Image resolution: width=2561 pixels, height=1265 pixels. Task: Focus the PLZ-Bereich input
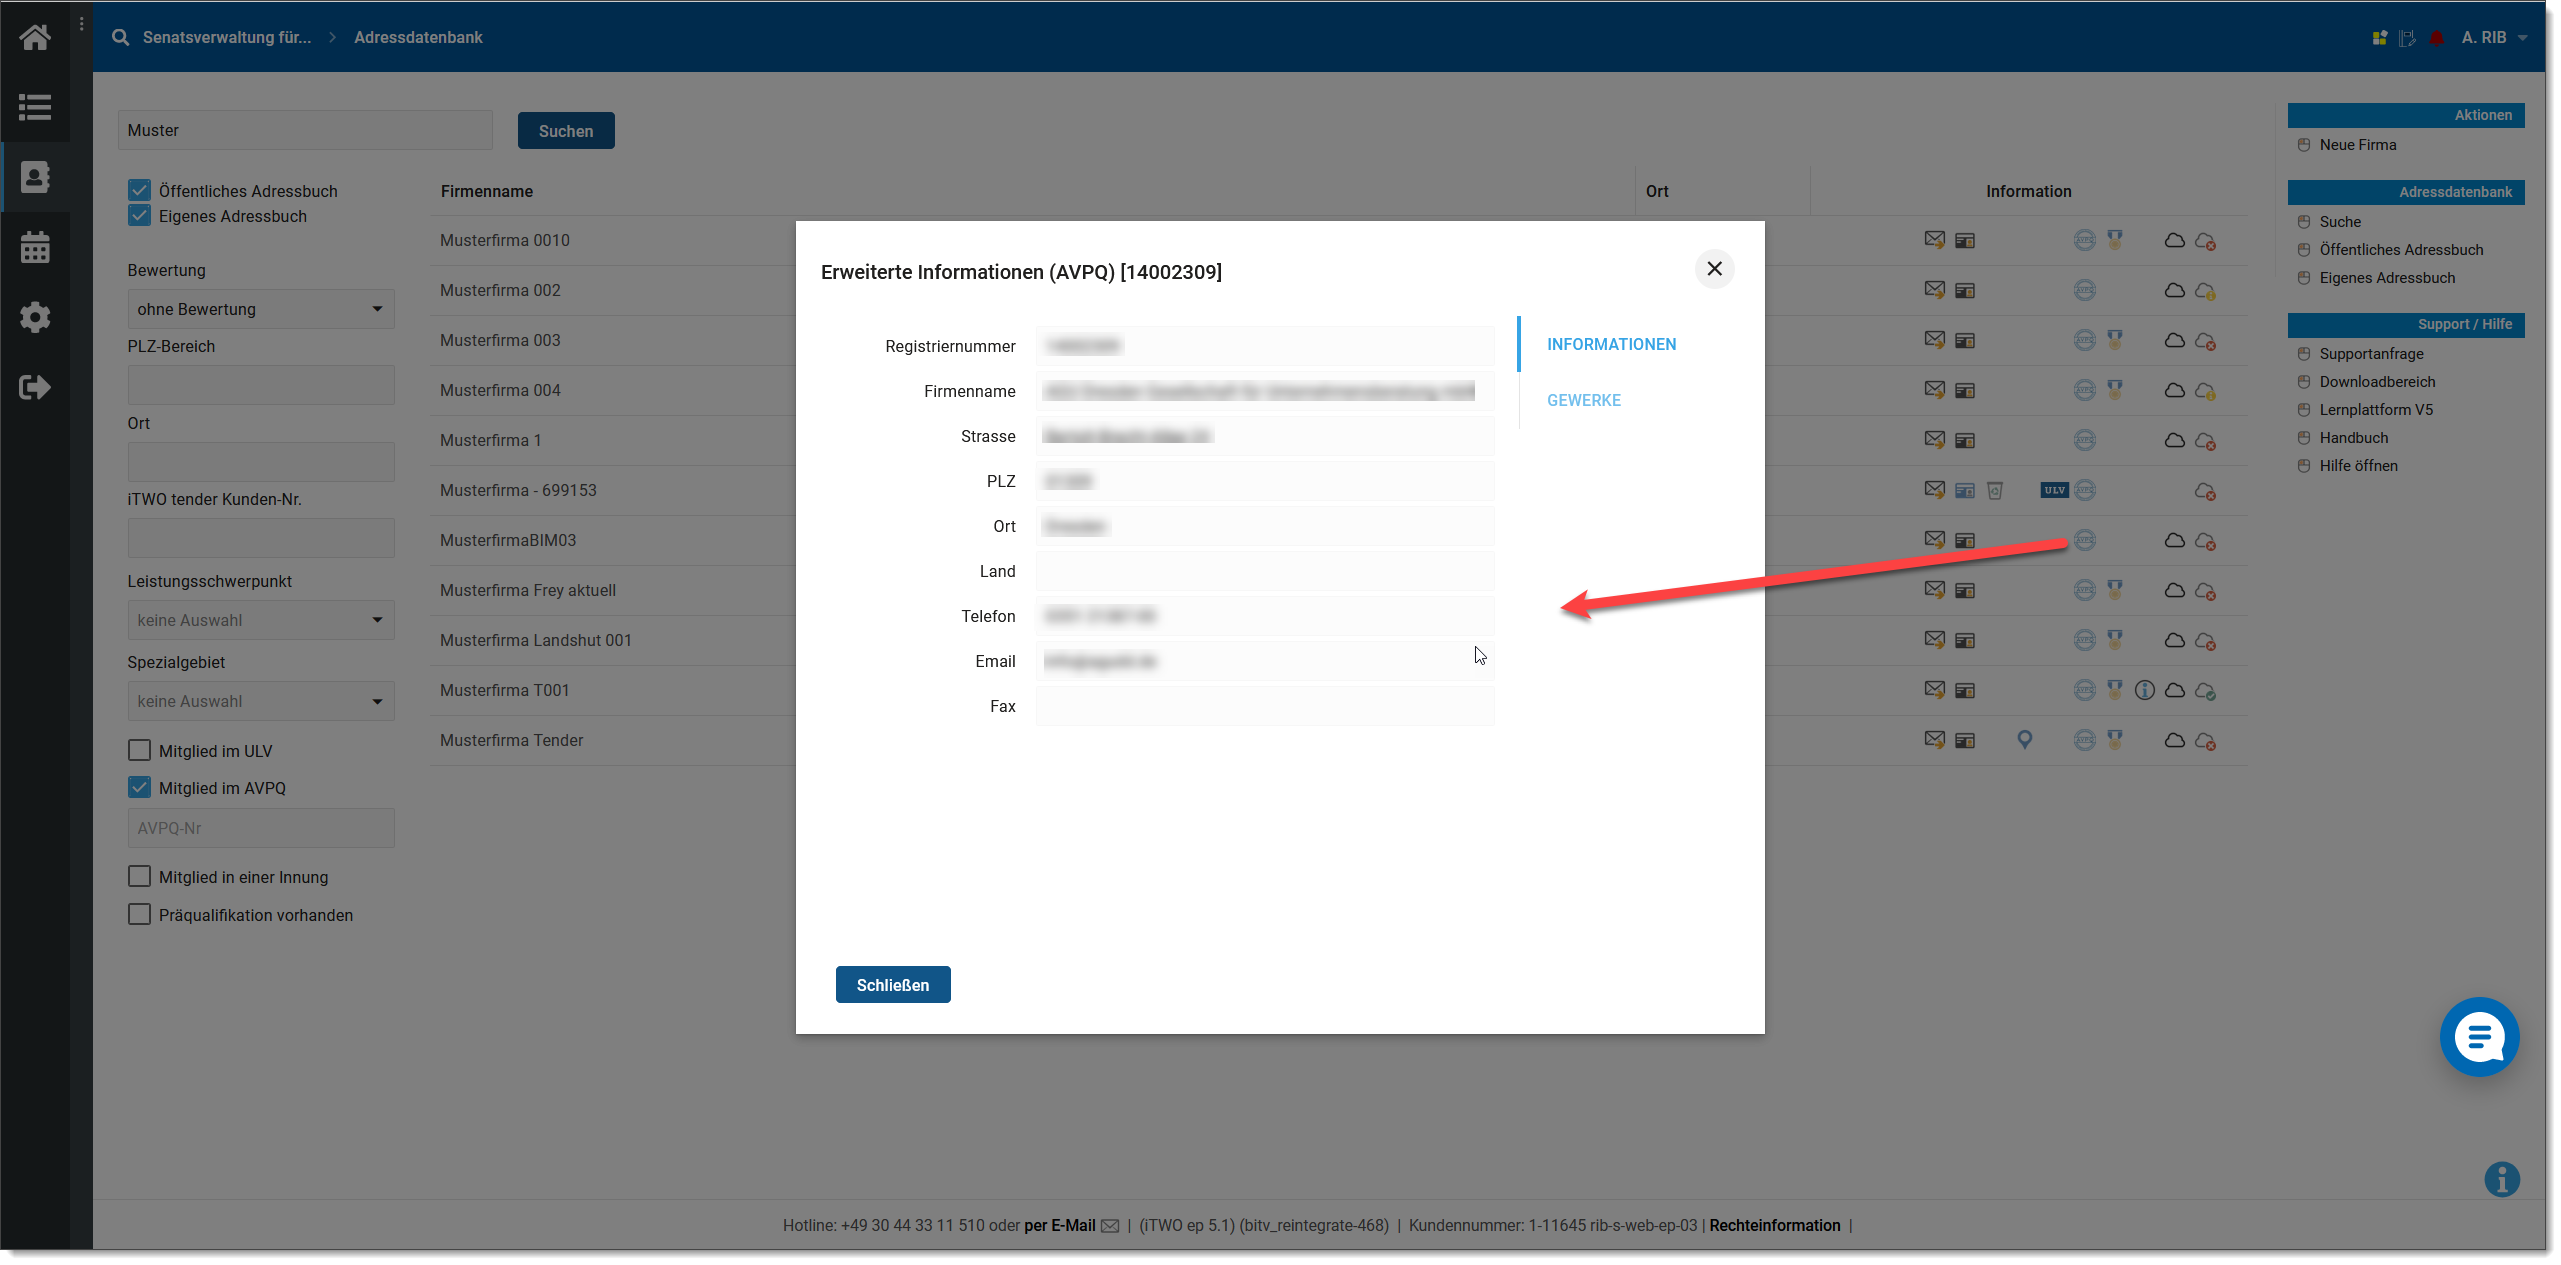point(261,385)
